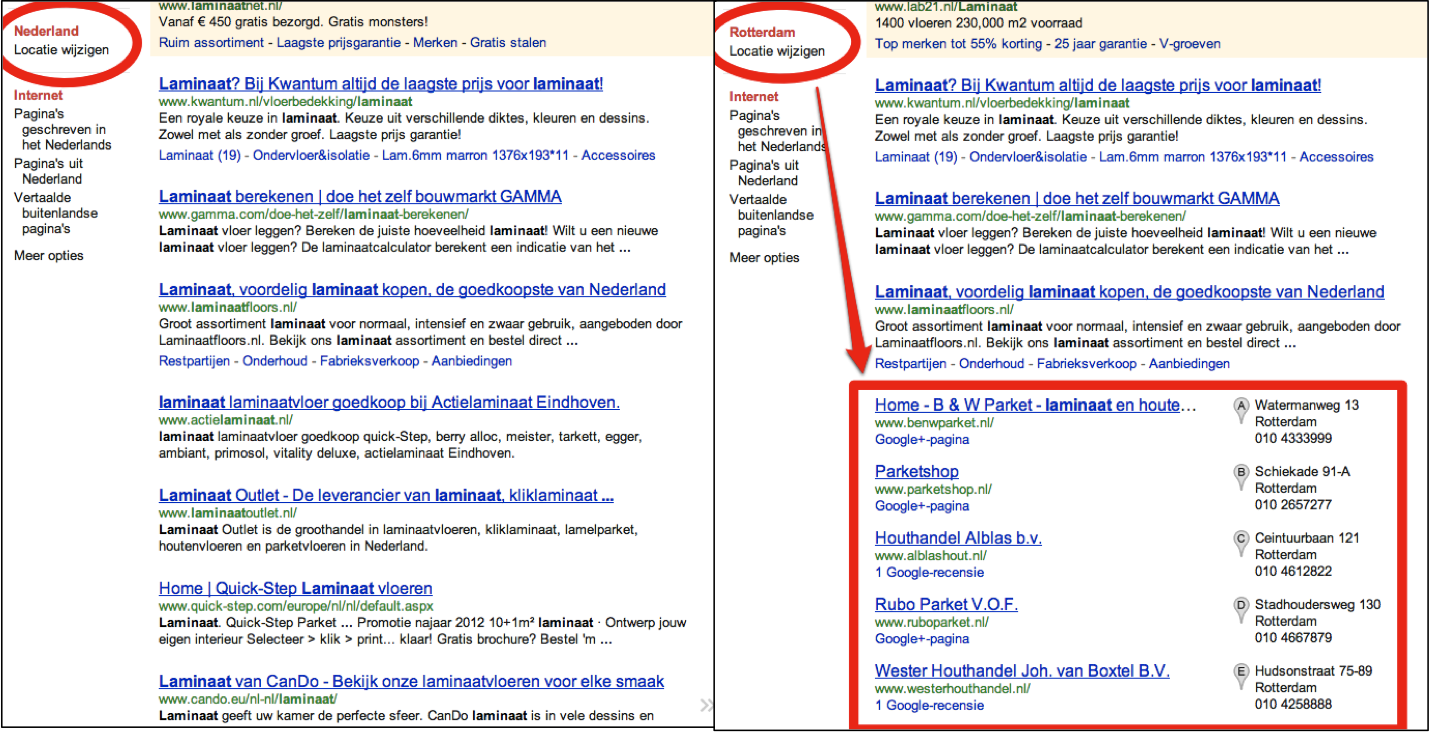The image size is (1429, 732).
Task: Open '1 Google-recensie' under Wester Houthandel
Action: coord(929,705)
